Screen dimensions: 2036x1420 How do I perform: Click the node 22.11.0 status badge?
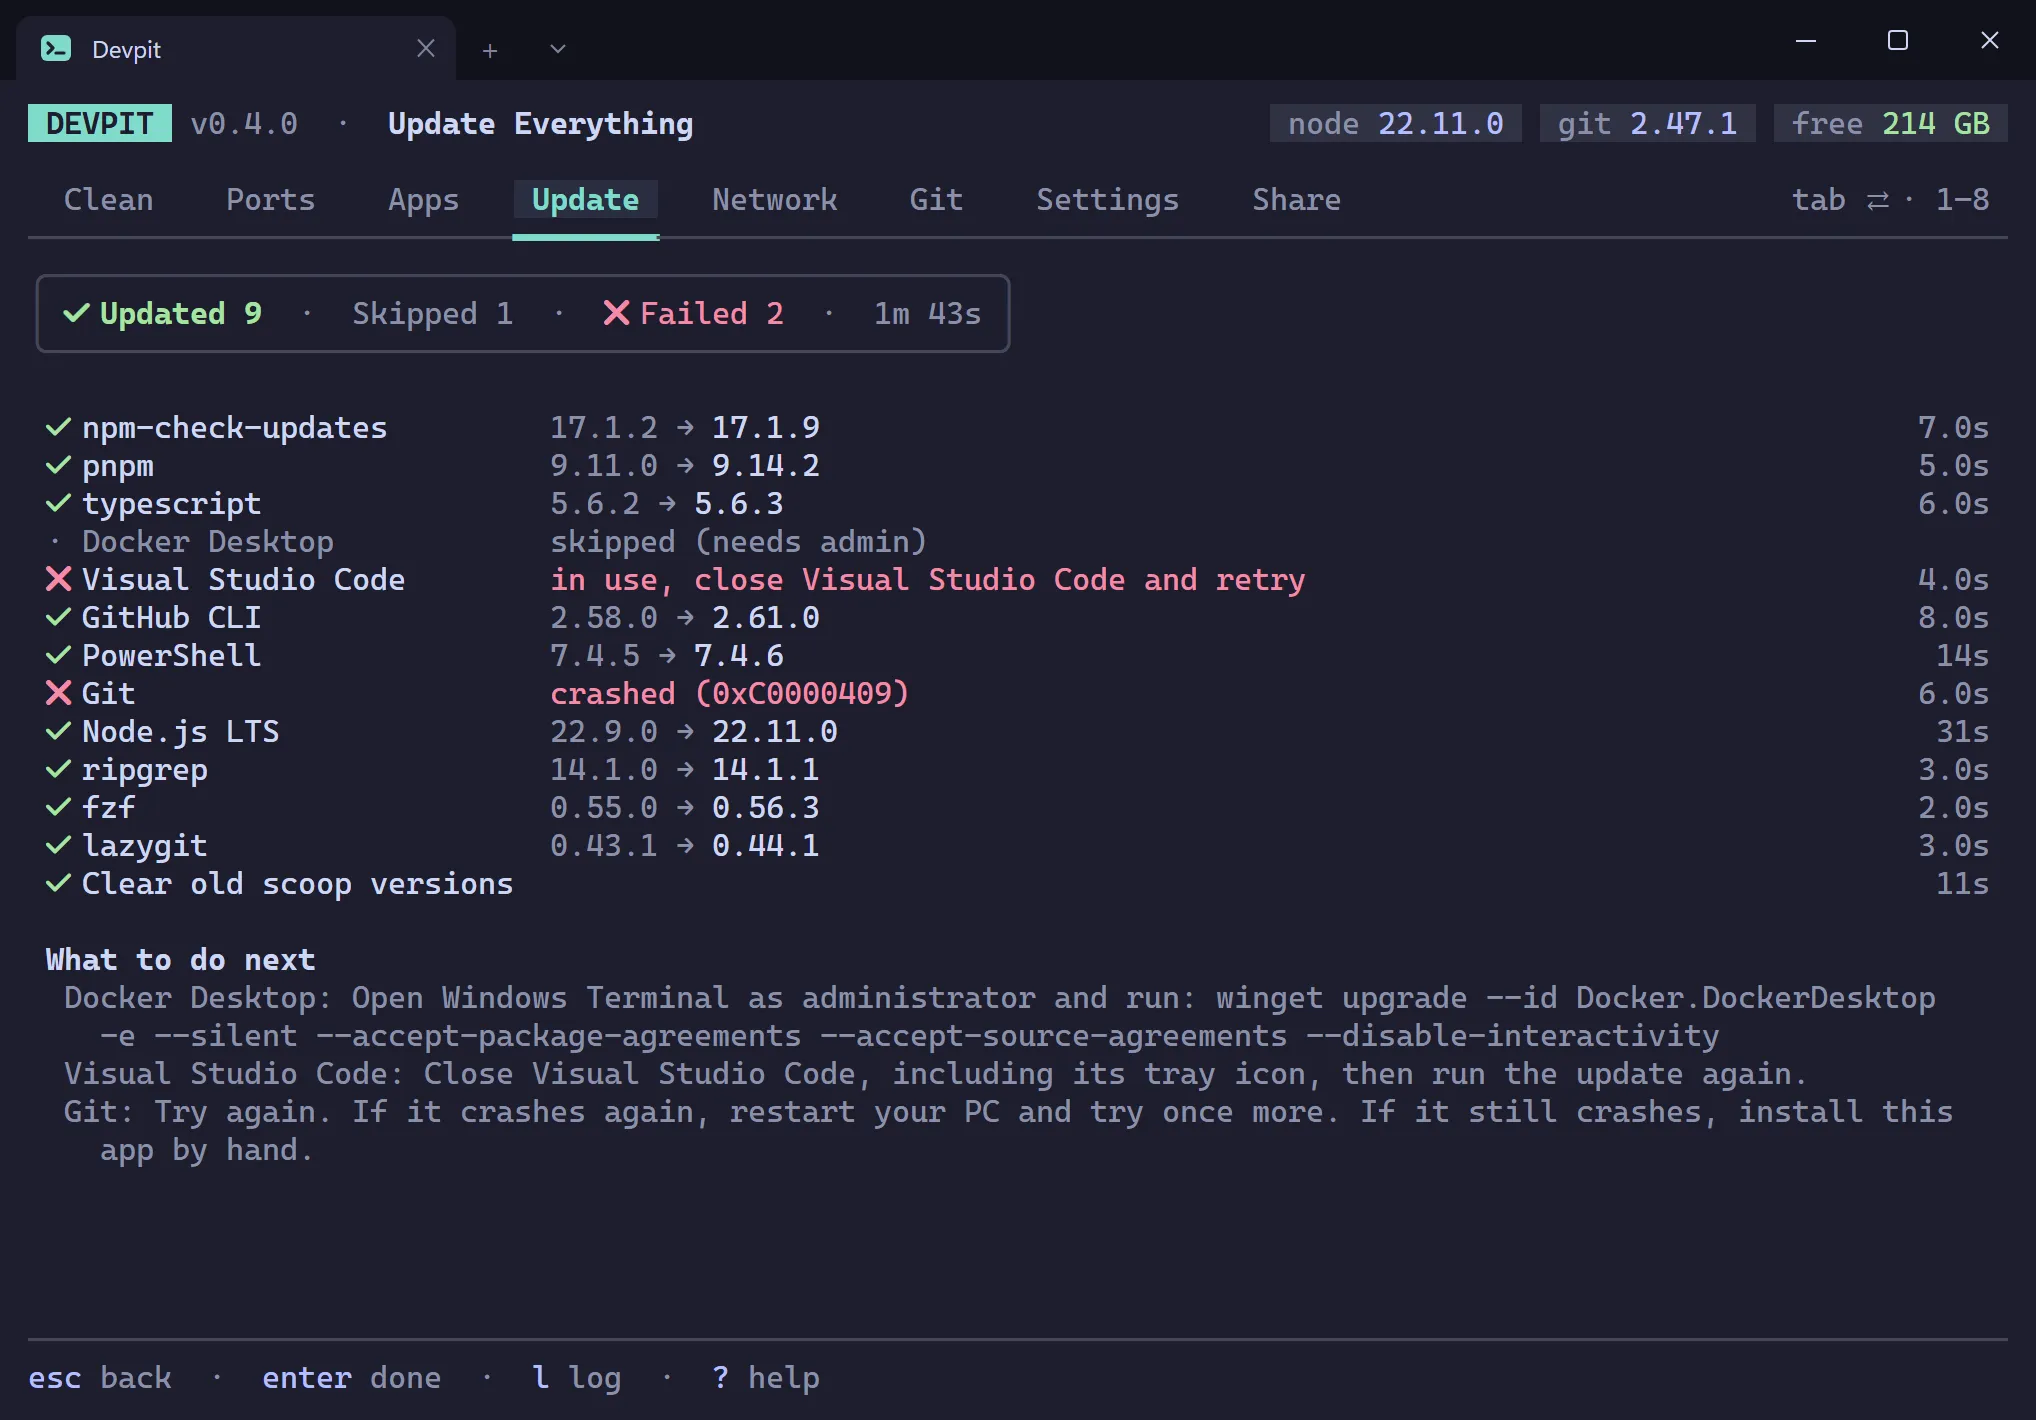1396,123
